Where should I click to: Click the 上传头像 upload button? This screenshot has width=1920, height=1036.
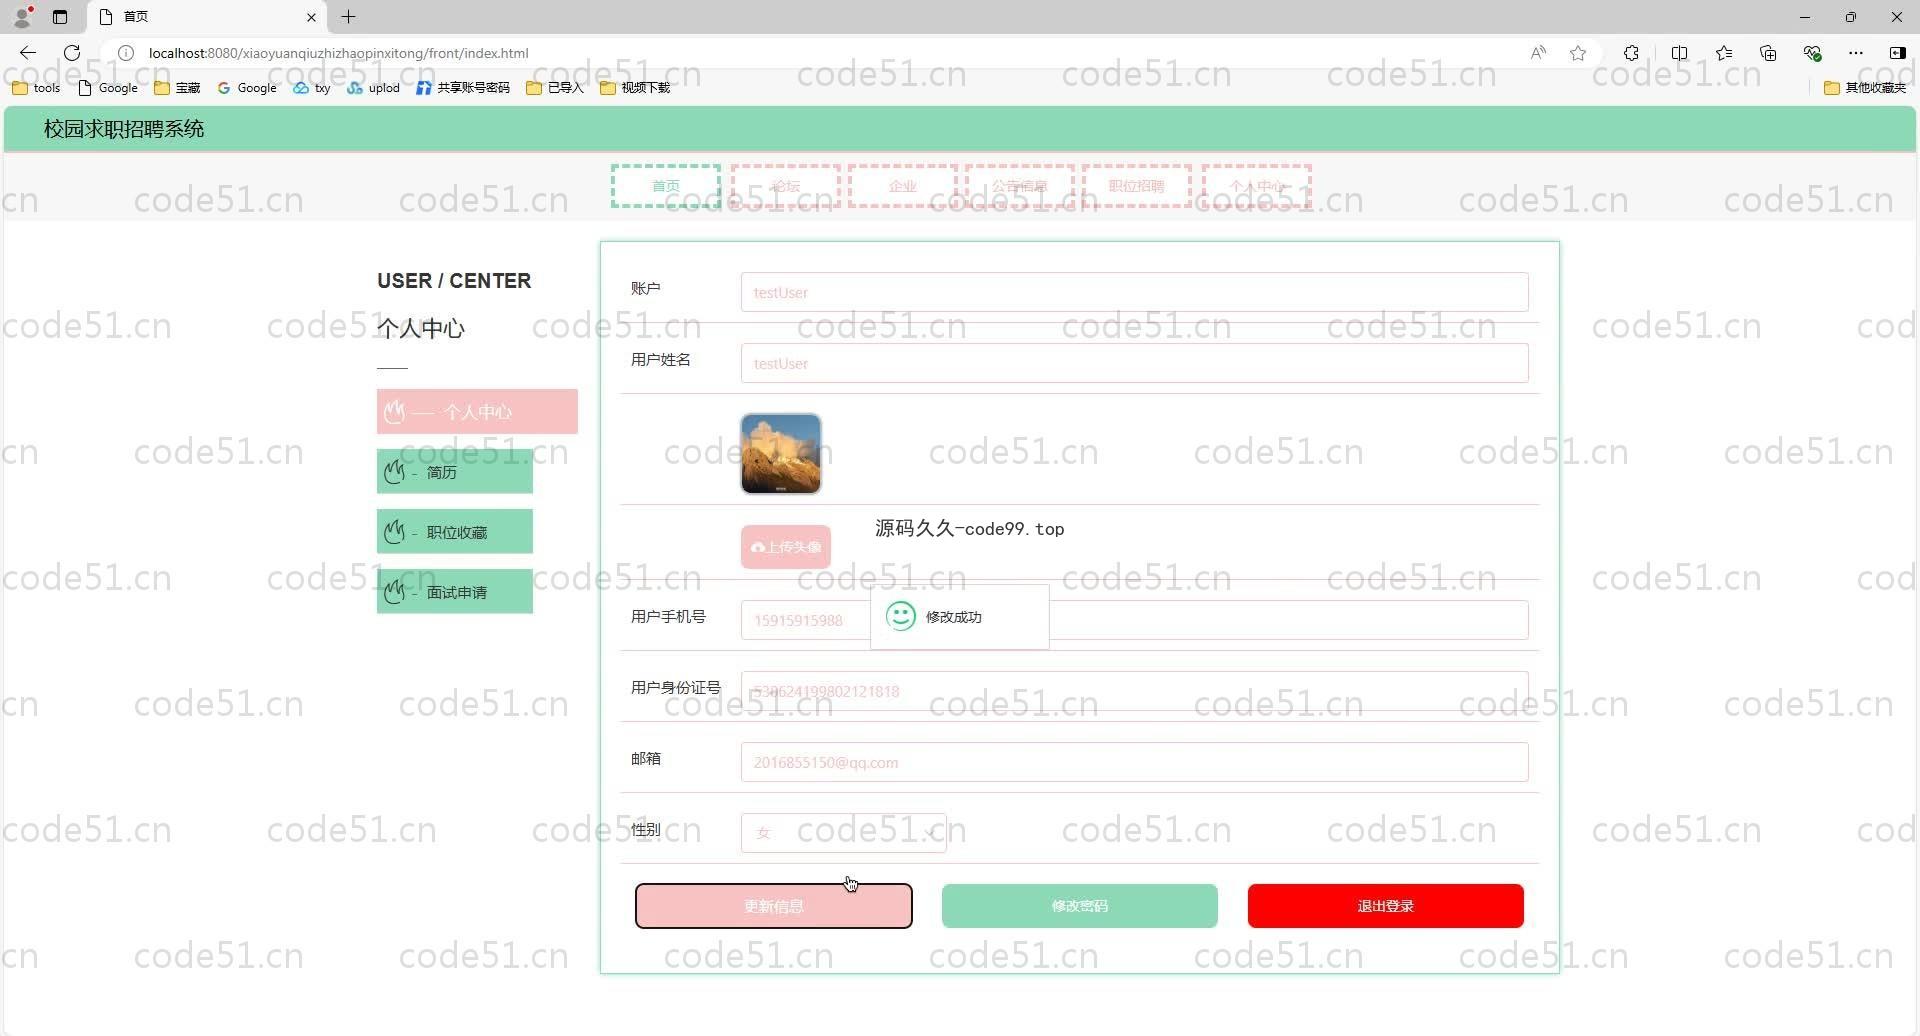click(x=786, y=547)
